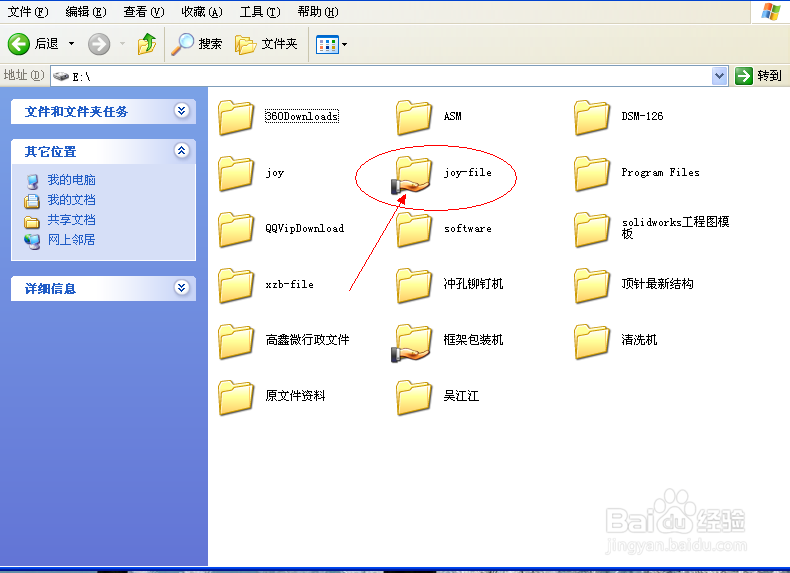Screen dimensions: 790x573
Task: Select the solidworks工程图模板 folder icon
Action: pos(591,229)
